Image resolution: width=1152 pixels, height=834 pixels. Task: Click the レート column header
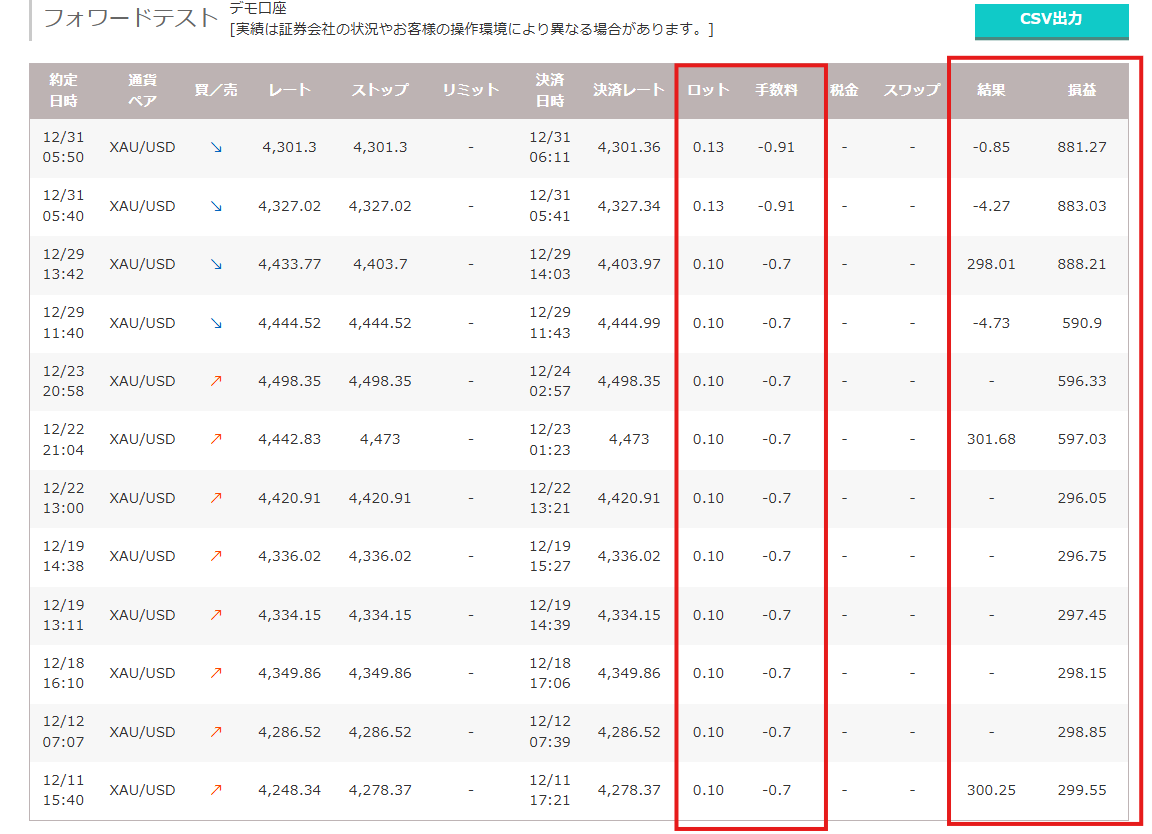289,90
